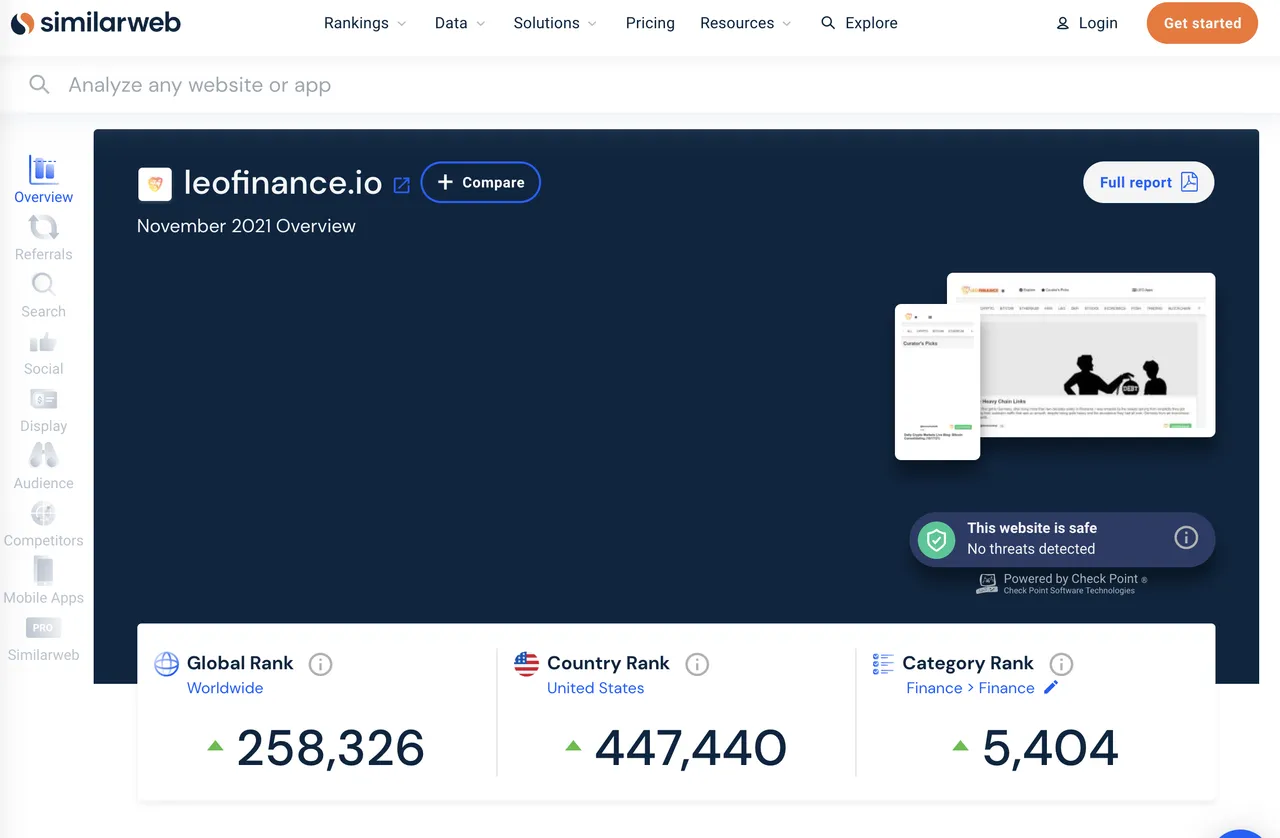Screen dimensions: 1280x838
Task: Click Global Rank info icon
Action: coord(320,664)
